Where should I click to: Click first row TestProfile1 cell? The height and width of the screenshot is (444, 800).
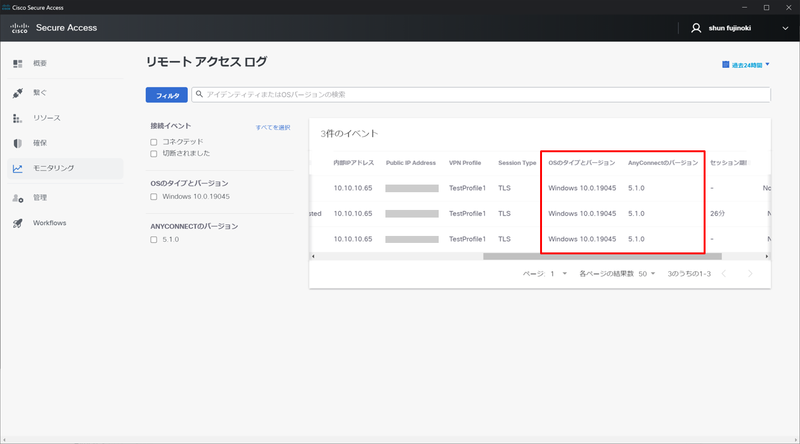pyautogui.click(x=467, y=188)
